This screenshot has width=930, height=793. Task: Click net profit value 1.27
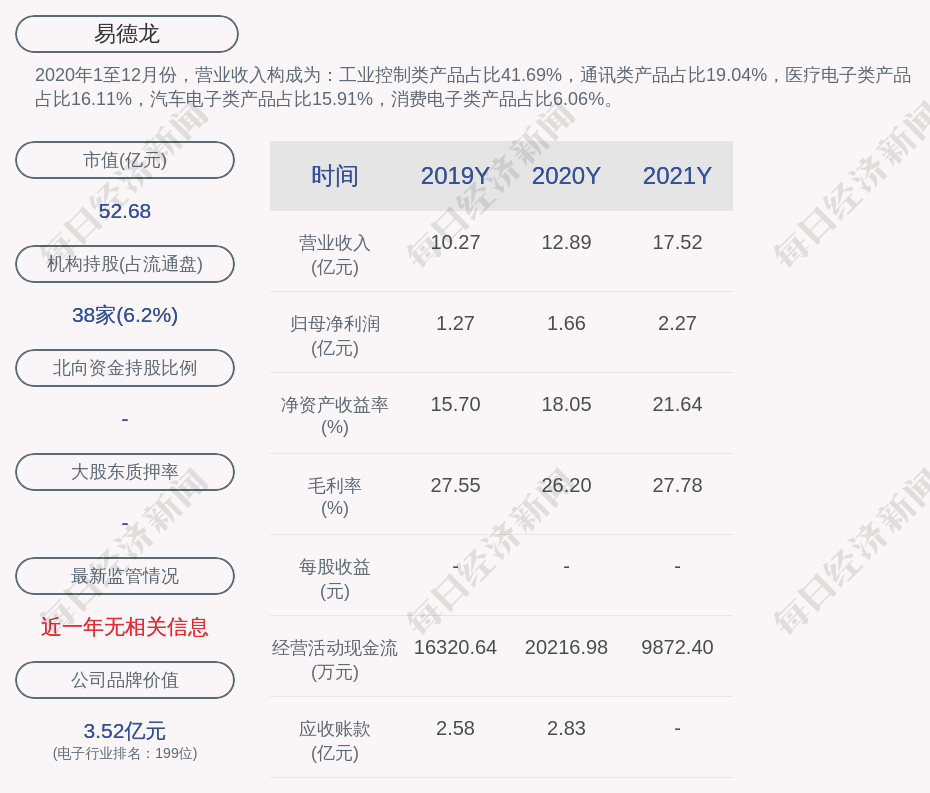pos(455,323)
